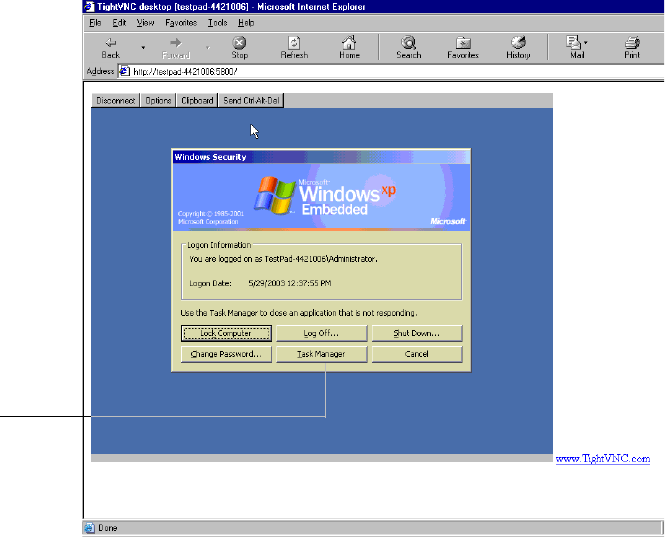
Task: Click the status bar IE icon
Action: [x=89, y=528]
